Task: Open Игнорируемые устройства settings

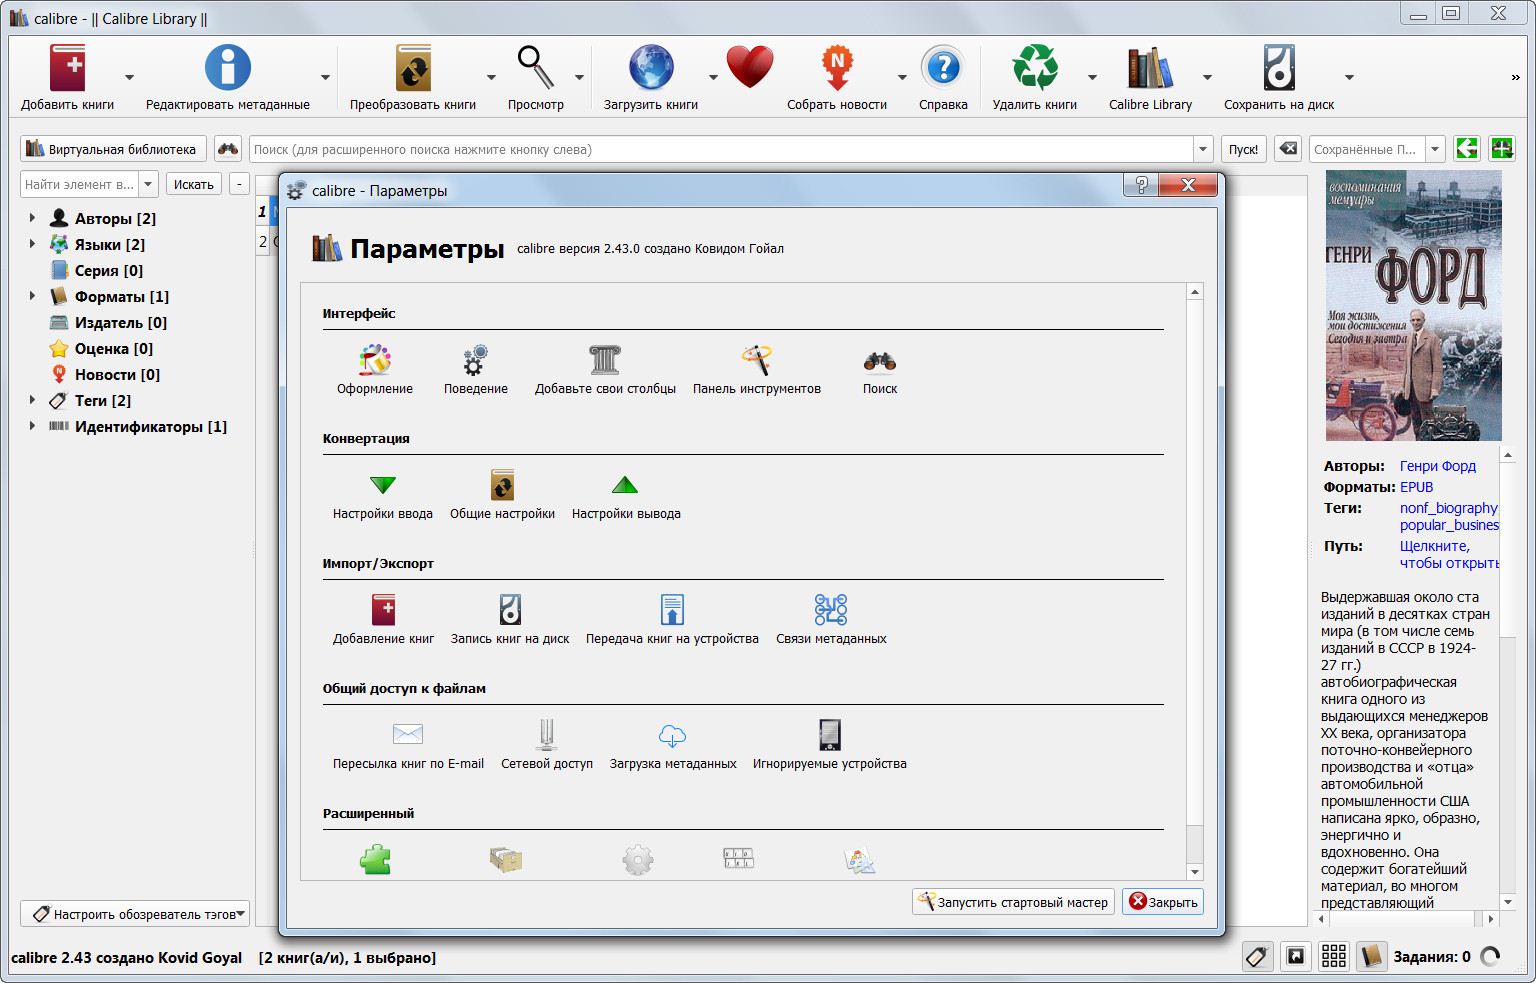Action: (830, 745)
